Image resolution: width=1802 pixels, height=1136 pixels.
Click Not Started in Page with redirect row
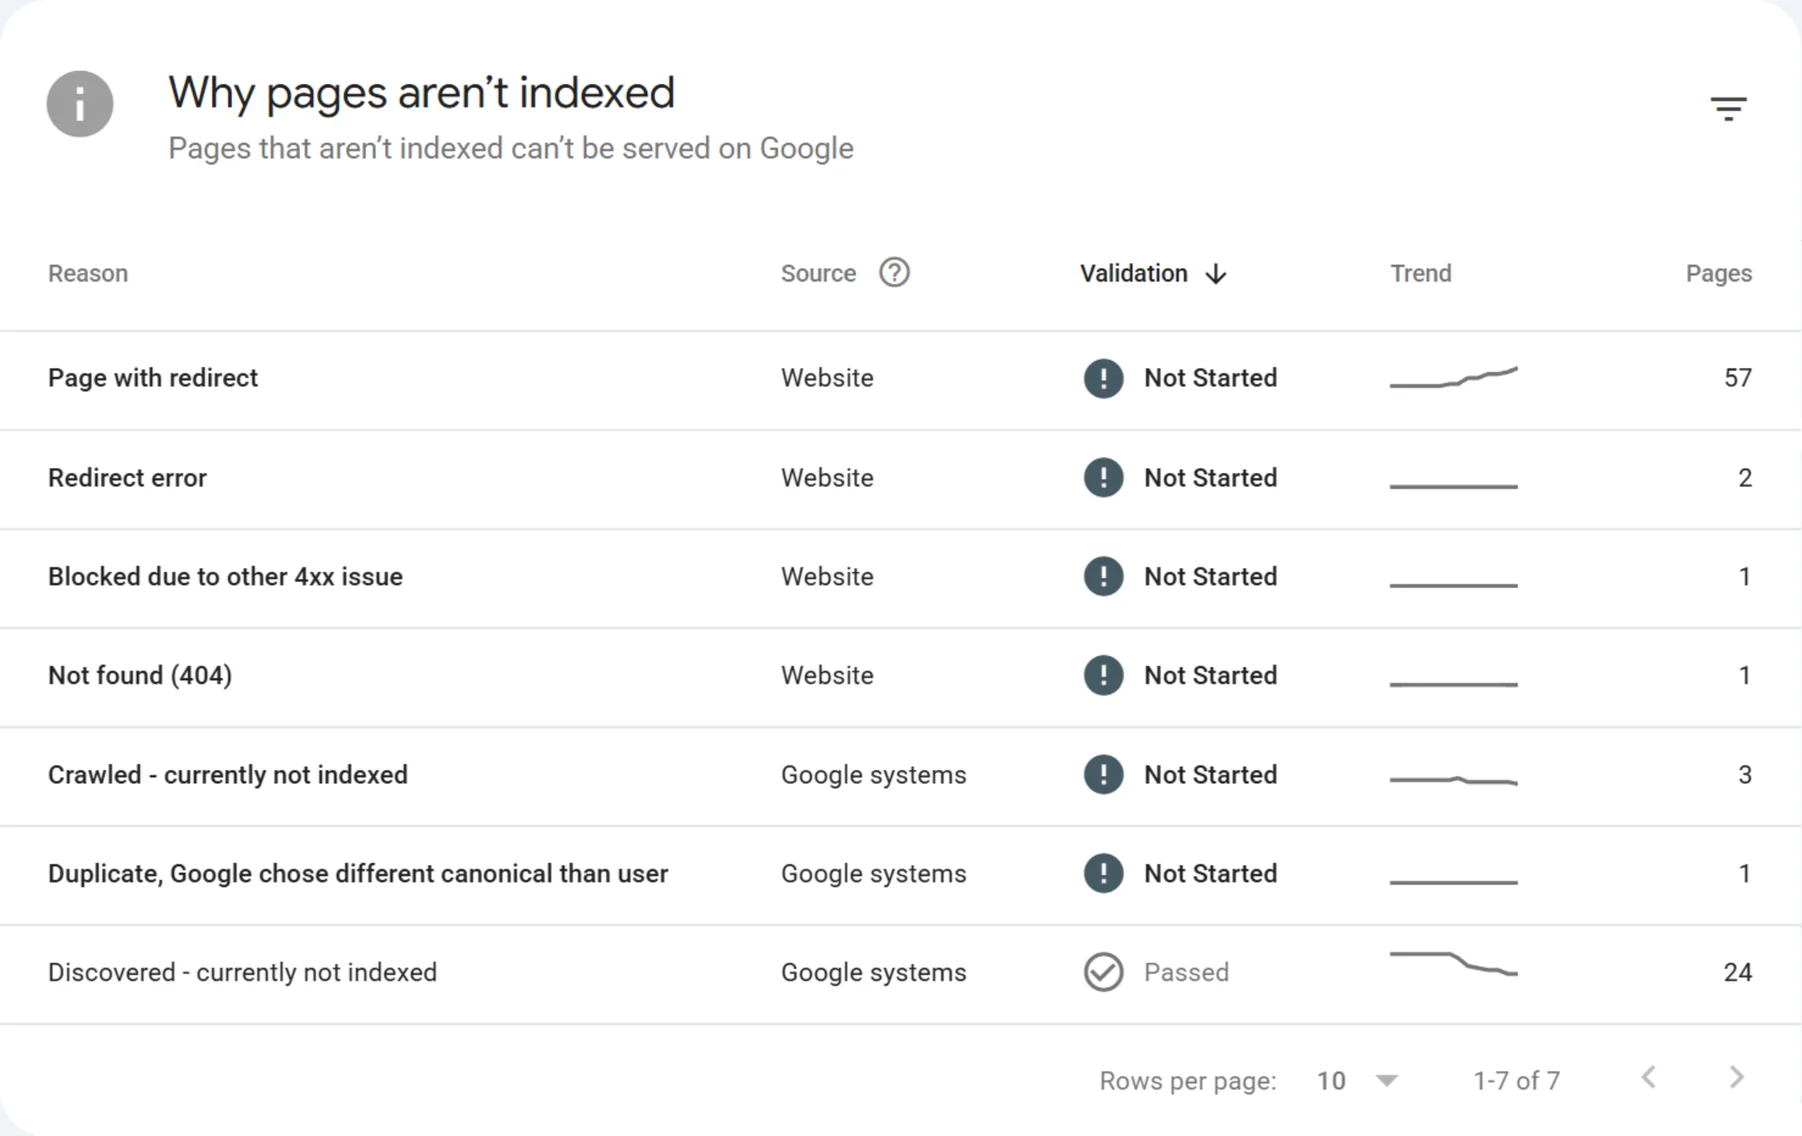[x=1210, y=378]
